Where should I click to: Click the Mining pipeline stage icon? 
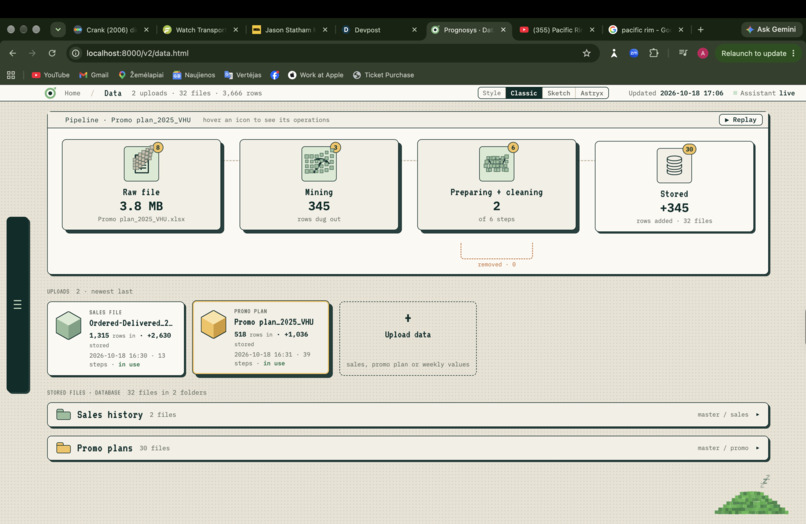tap(319, 164)
